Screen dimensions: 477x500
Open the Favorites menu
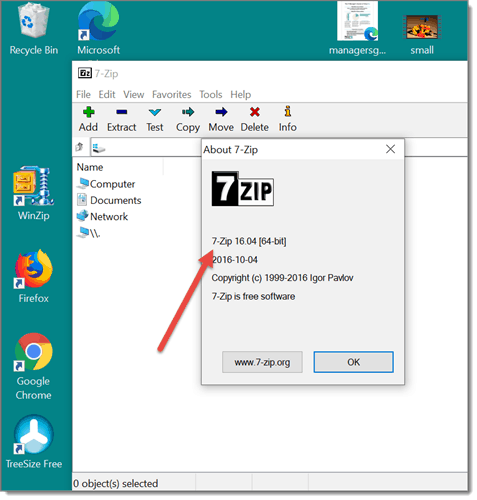coord(172,95)
